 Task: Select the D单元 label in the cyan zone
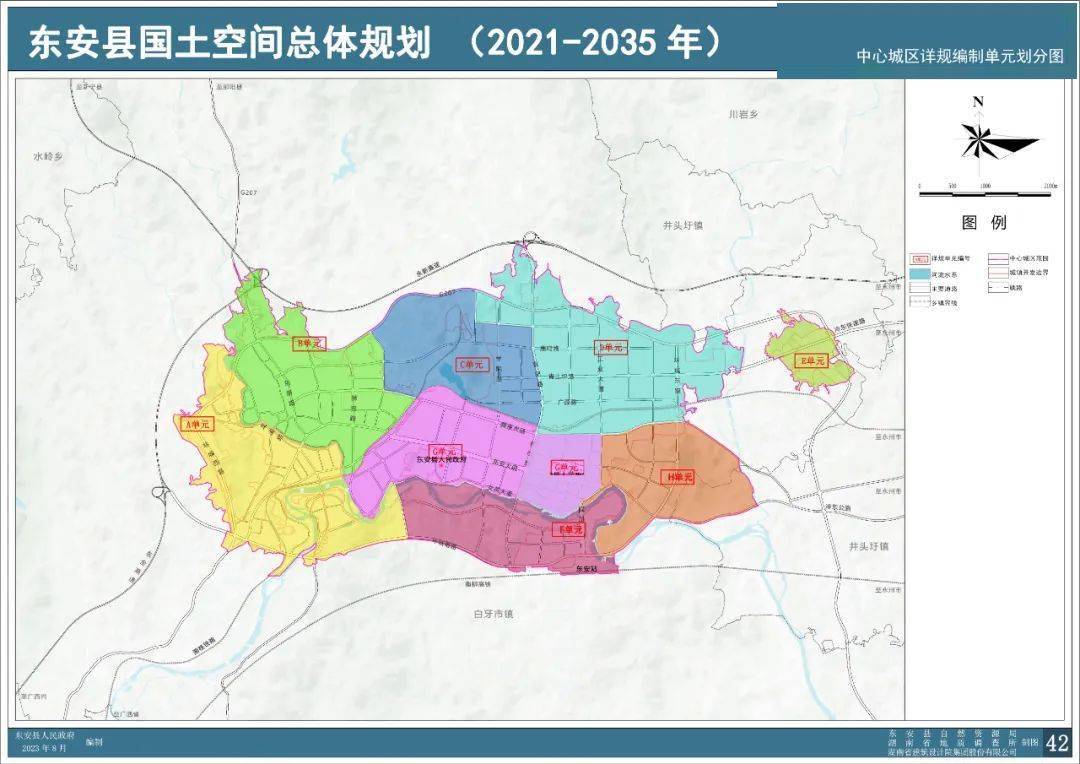pos(610,348)
